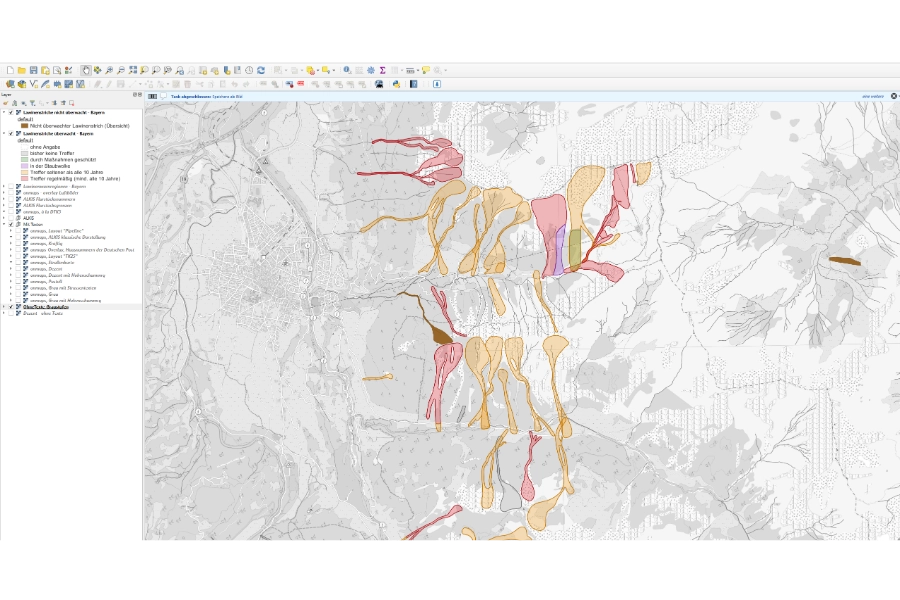Select the Measure ruler tool
This screenshot has width=900, height=600.
pos(410,70)
